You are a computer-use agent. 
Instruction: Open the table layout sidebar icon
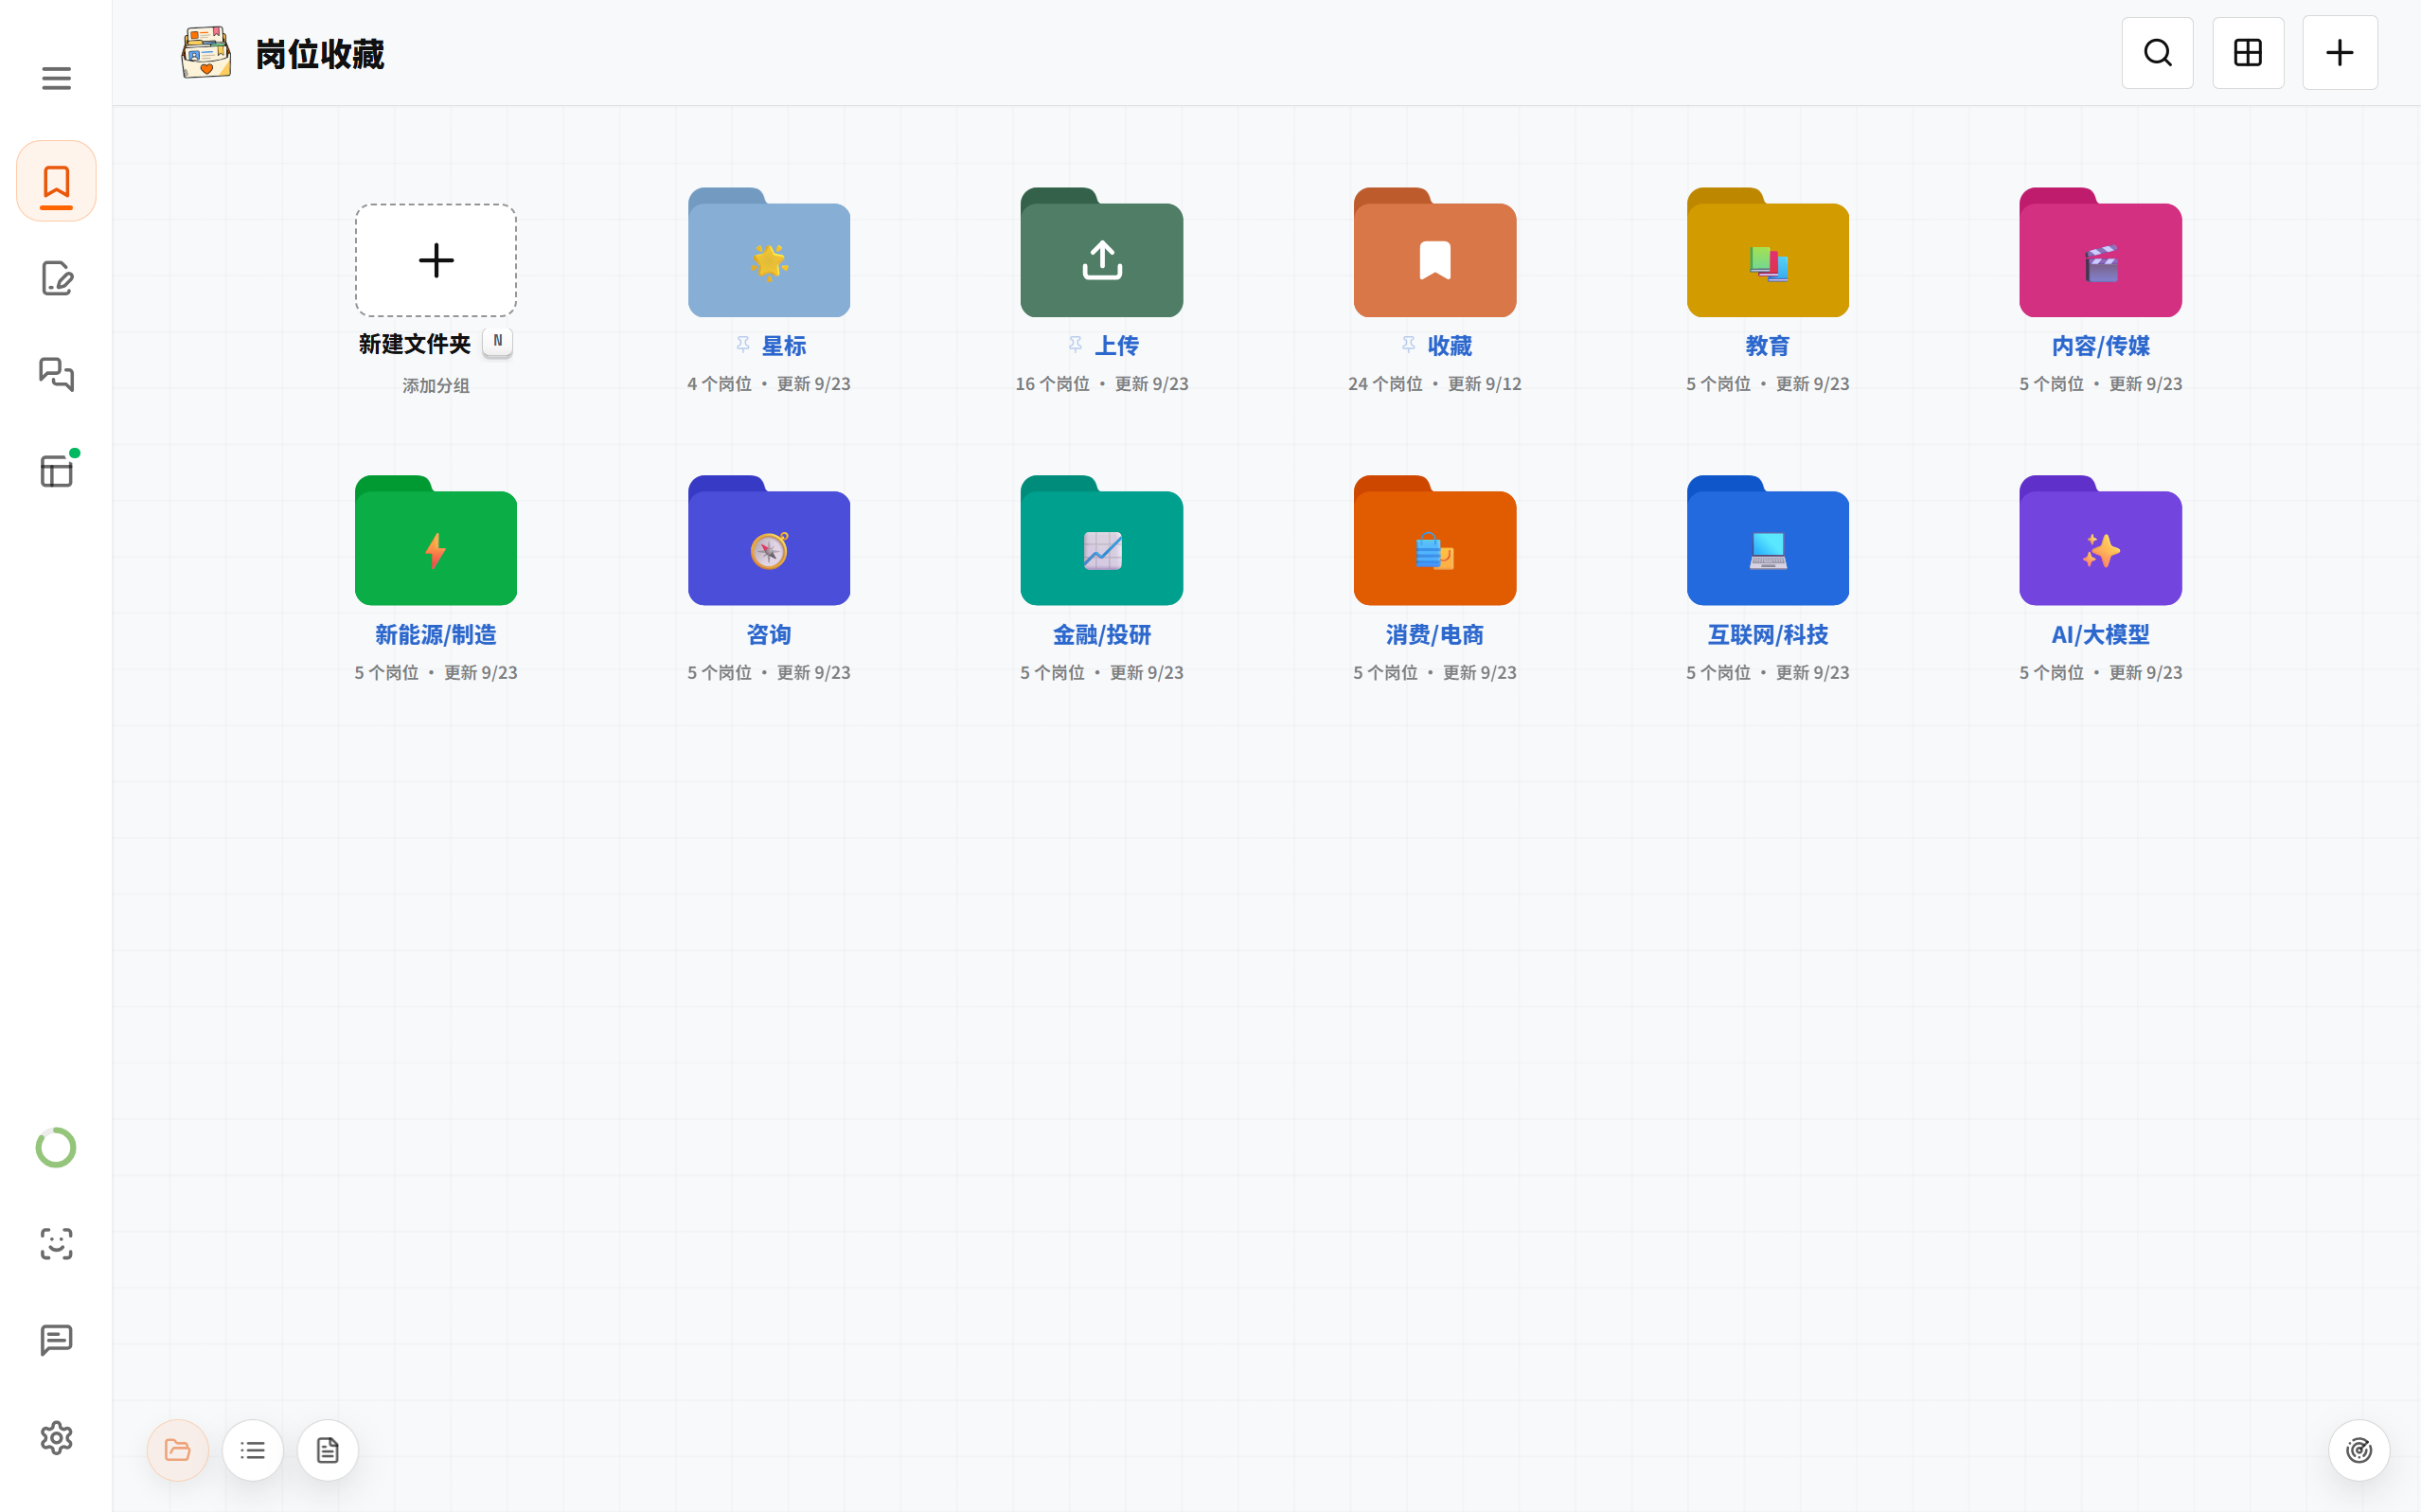(x=56, y=471)
